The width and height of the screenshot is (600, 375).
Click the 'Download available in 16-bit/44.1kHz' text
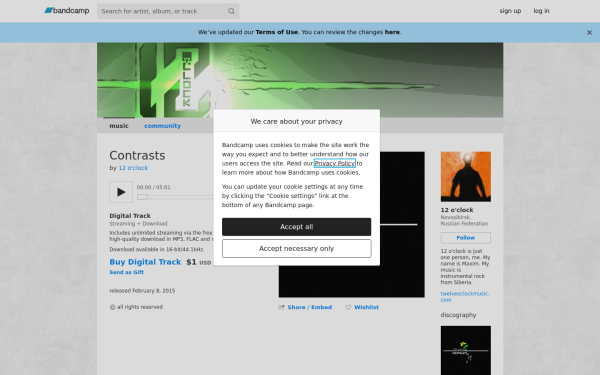(157, 249)
